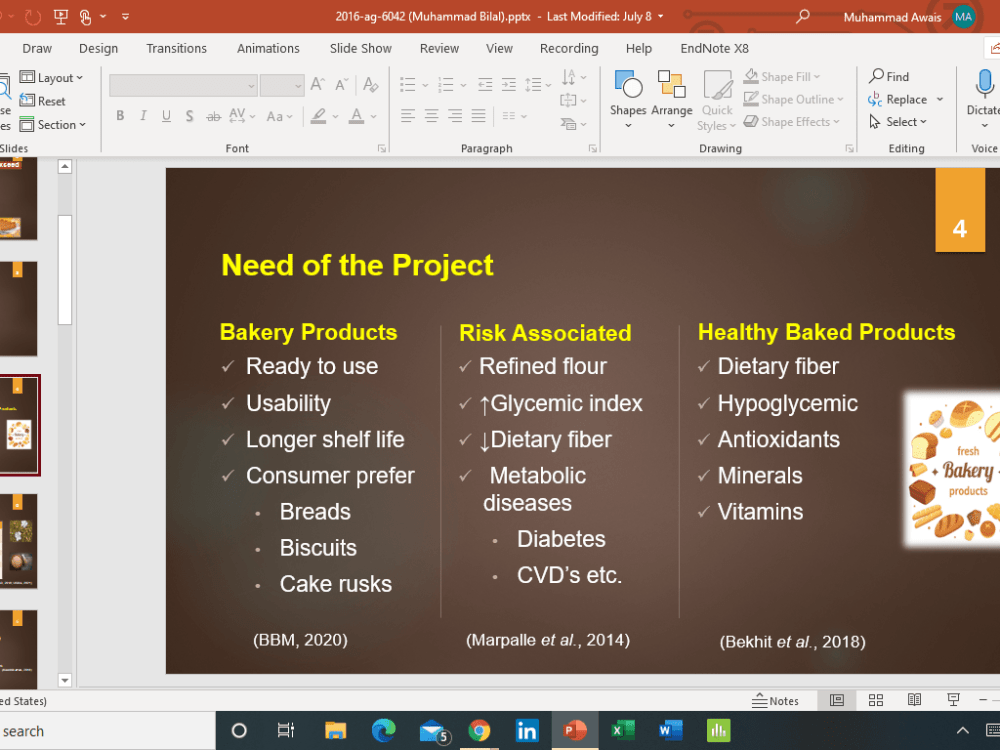Screen dimensions: 1000x750
Task: Open font name combo box
Action: 183,85
